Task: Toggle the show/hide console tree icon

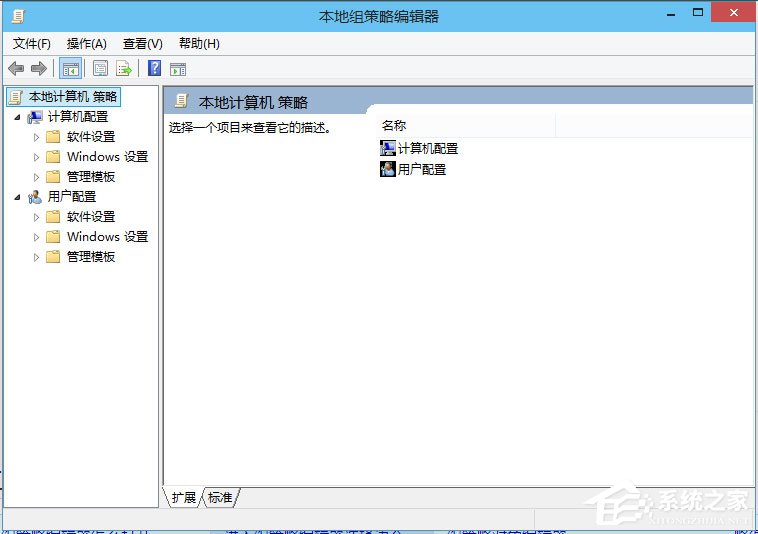Action: pos(71,68)
